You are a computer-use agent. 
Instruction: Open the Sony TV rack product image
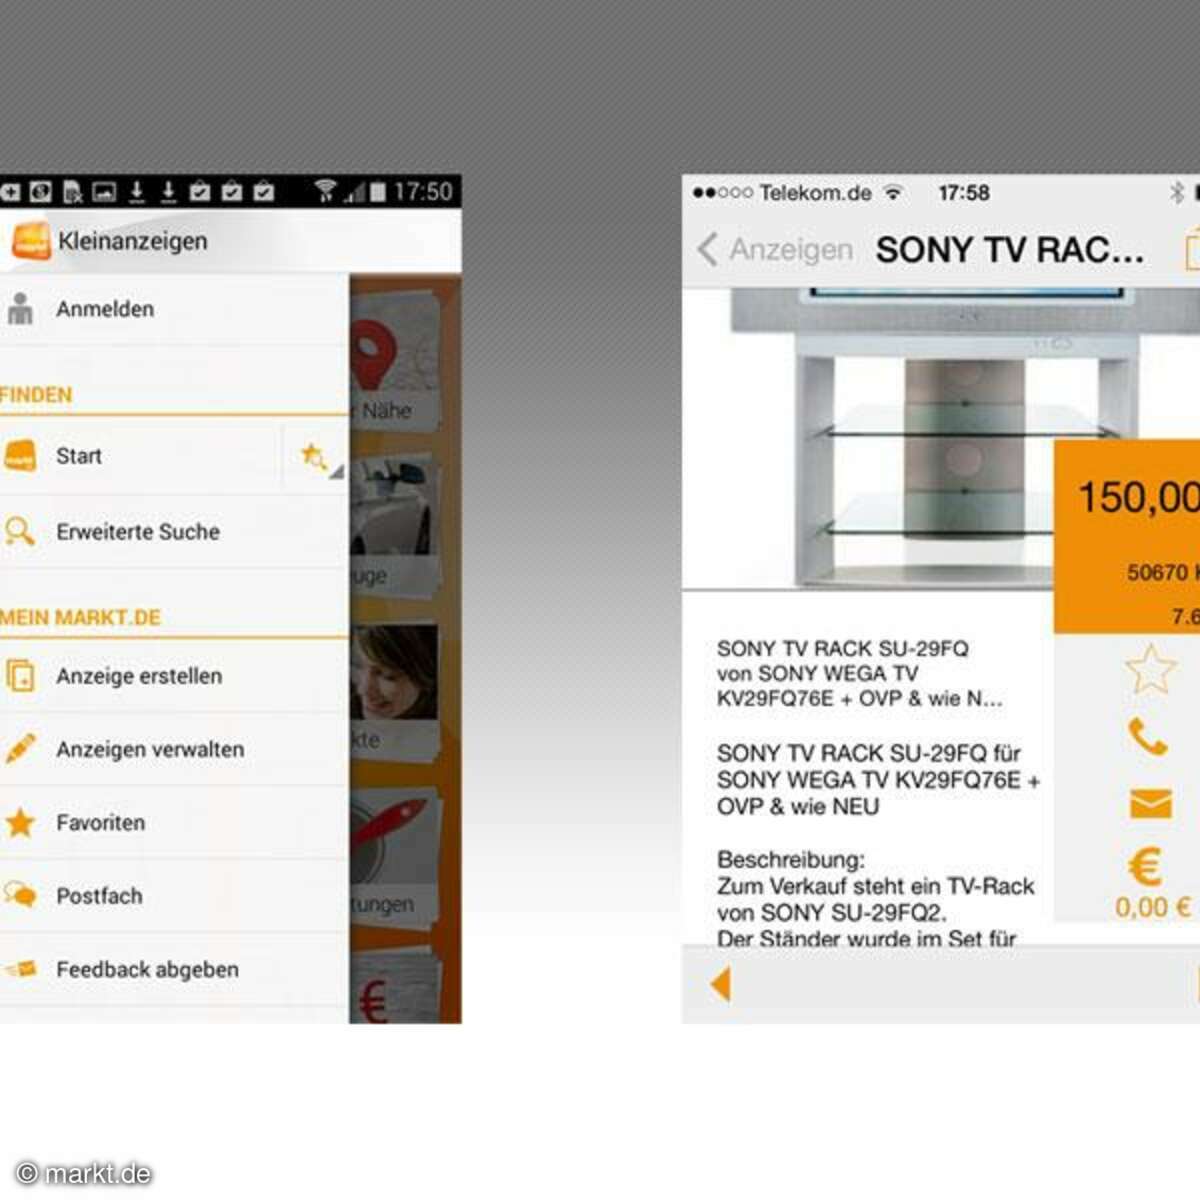(890, 440)
